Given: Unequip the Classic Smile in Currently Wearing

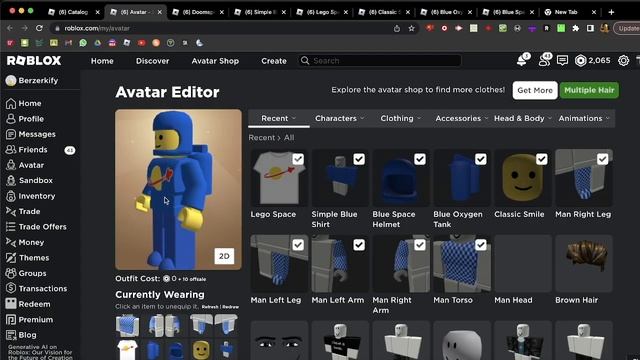Looking at the screenshot, I should [201, 350].
